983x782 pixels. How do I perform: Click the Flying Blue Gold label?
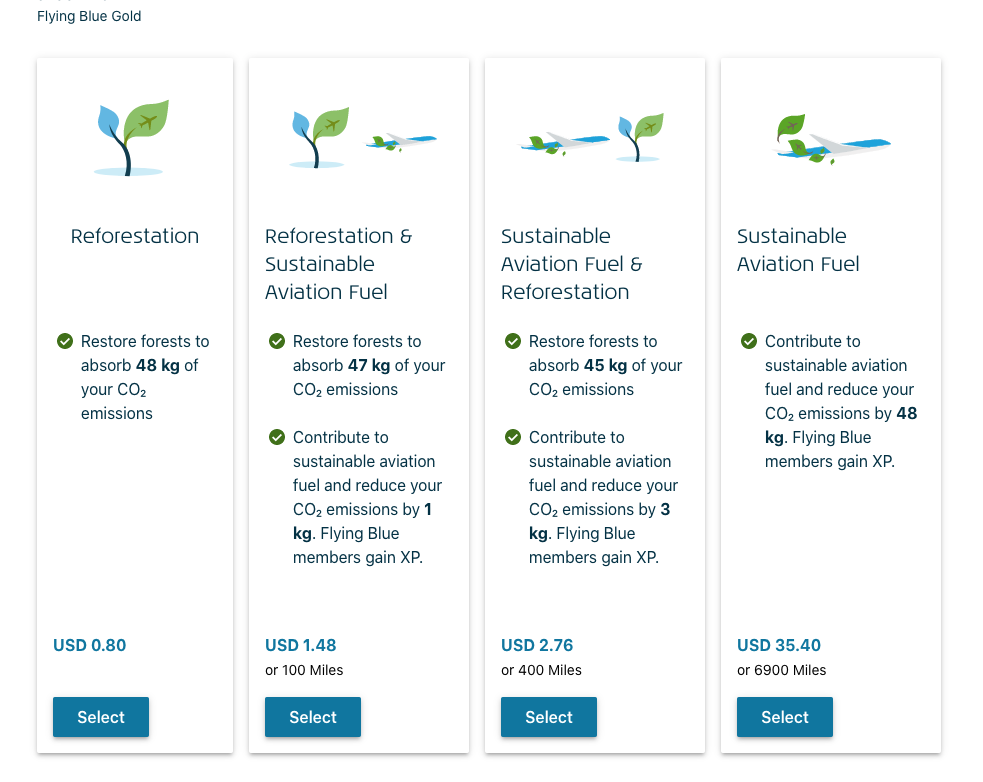89,16
